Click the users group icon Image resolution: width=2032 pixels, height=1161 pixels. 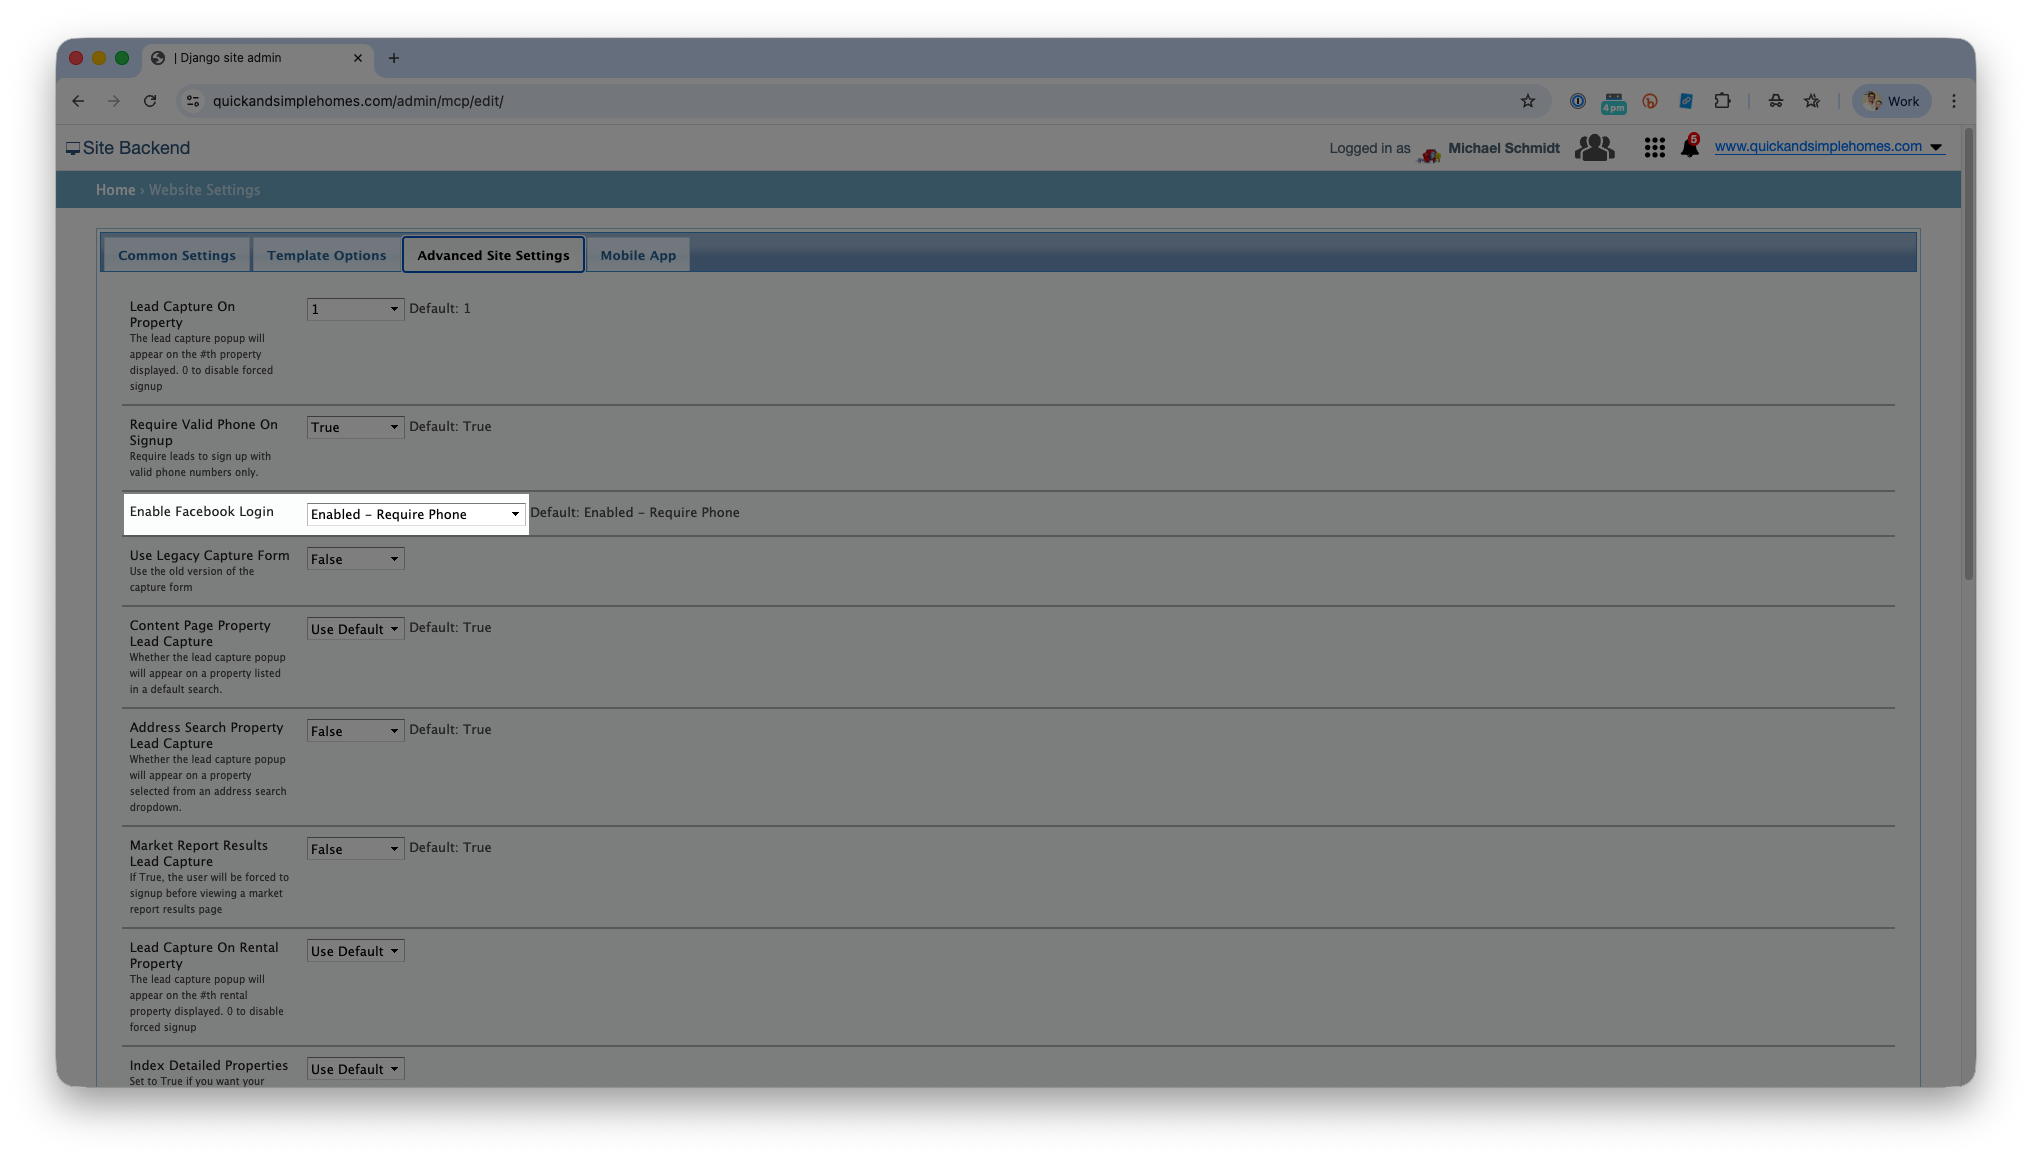pyautogui.click(x=1594, y=148)
